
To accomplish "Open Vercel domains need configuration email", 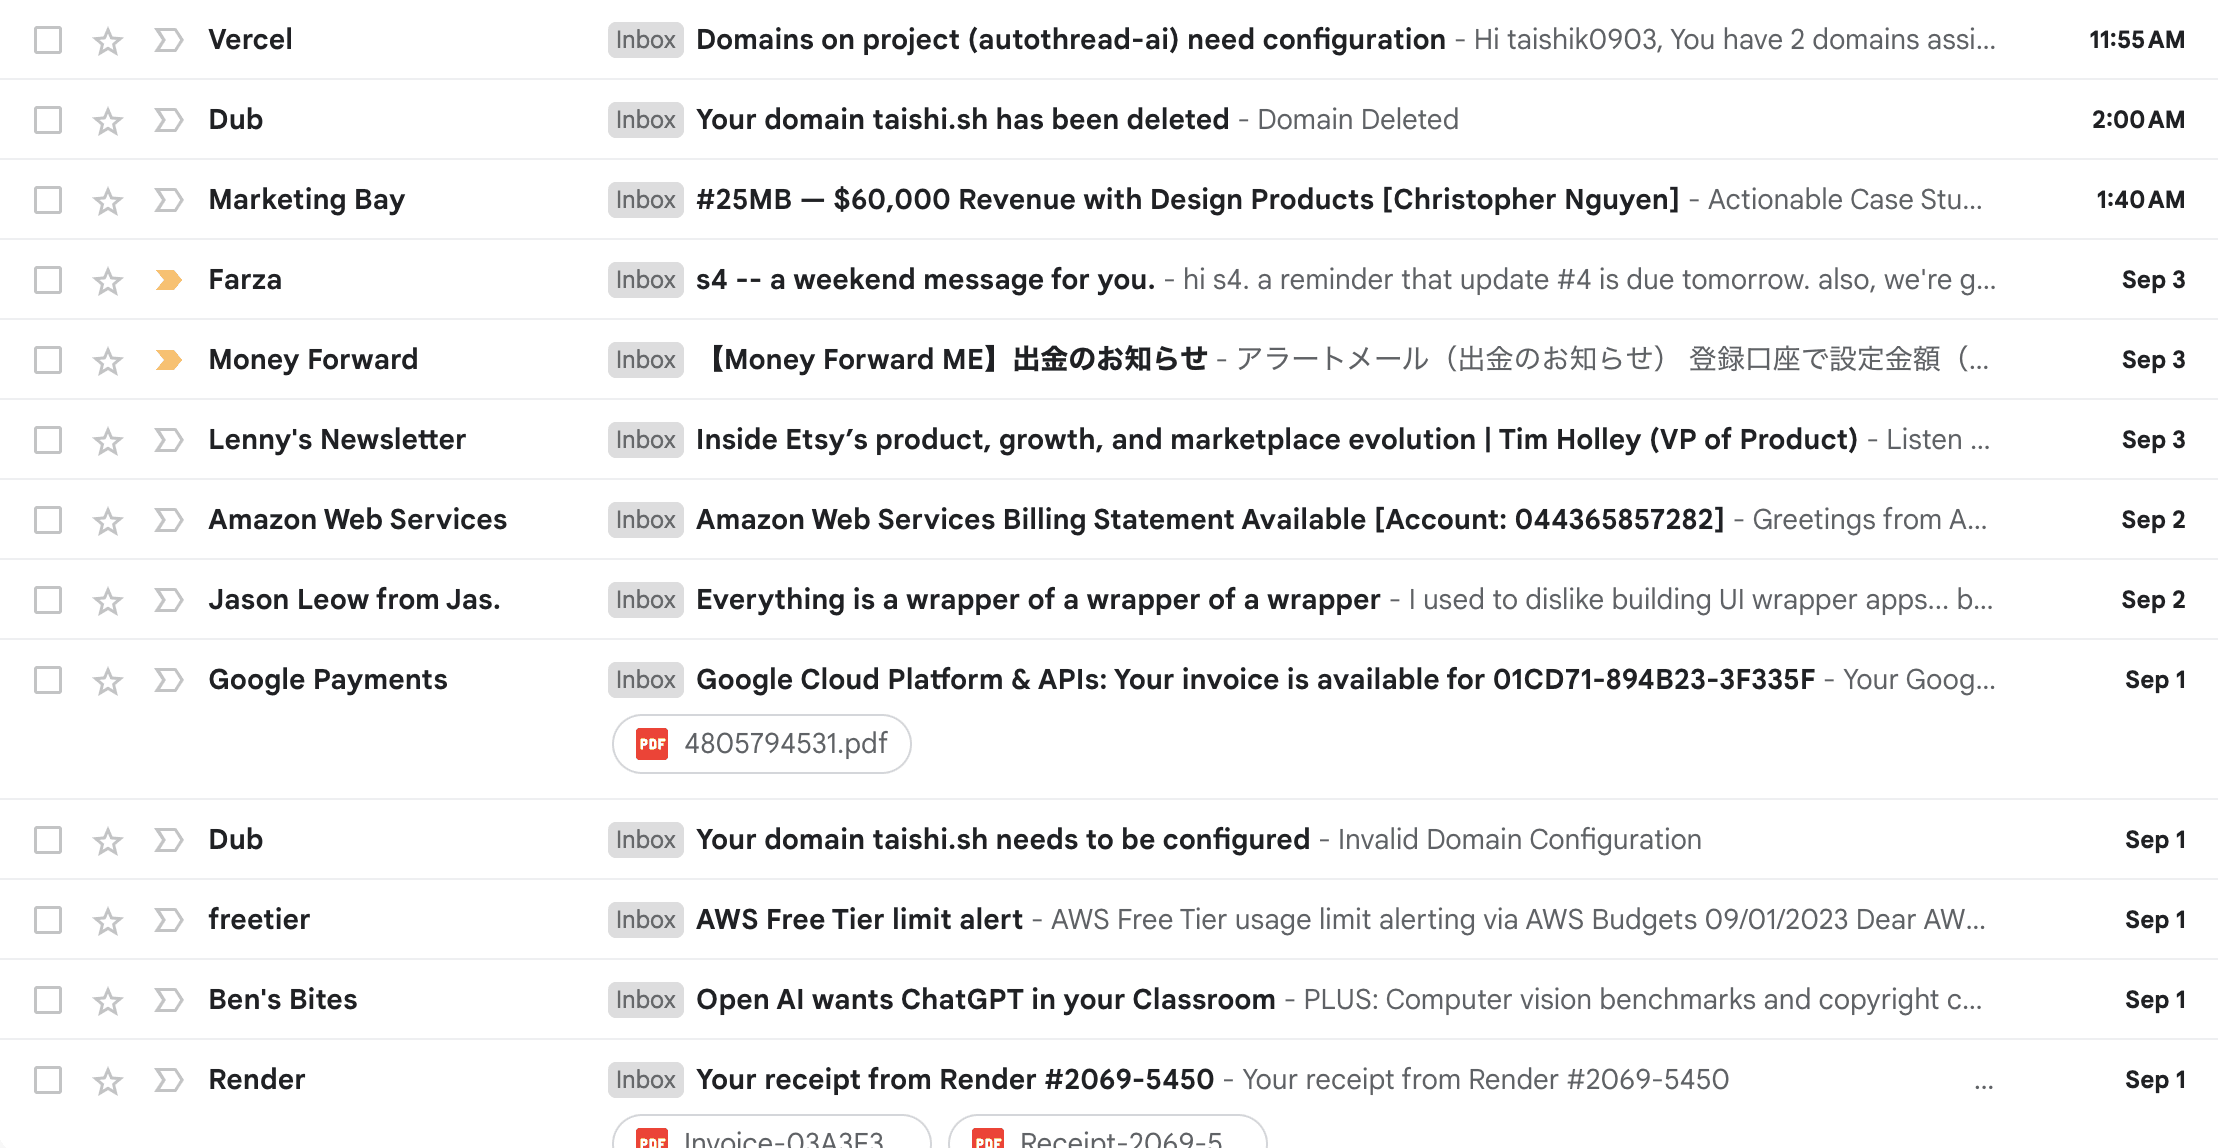I will click(1071, 40).
